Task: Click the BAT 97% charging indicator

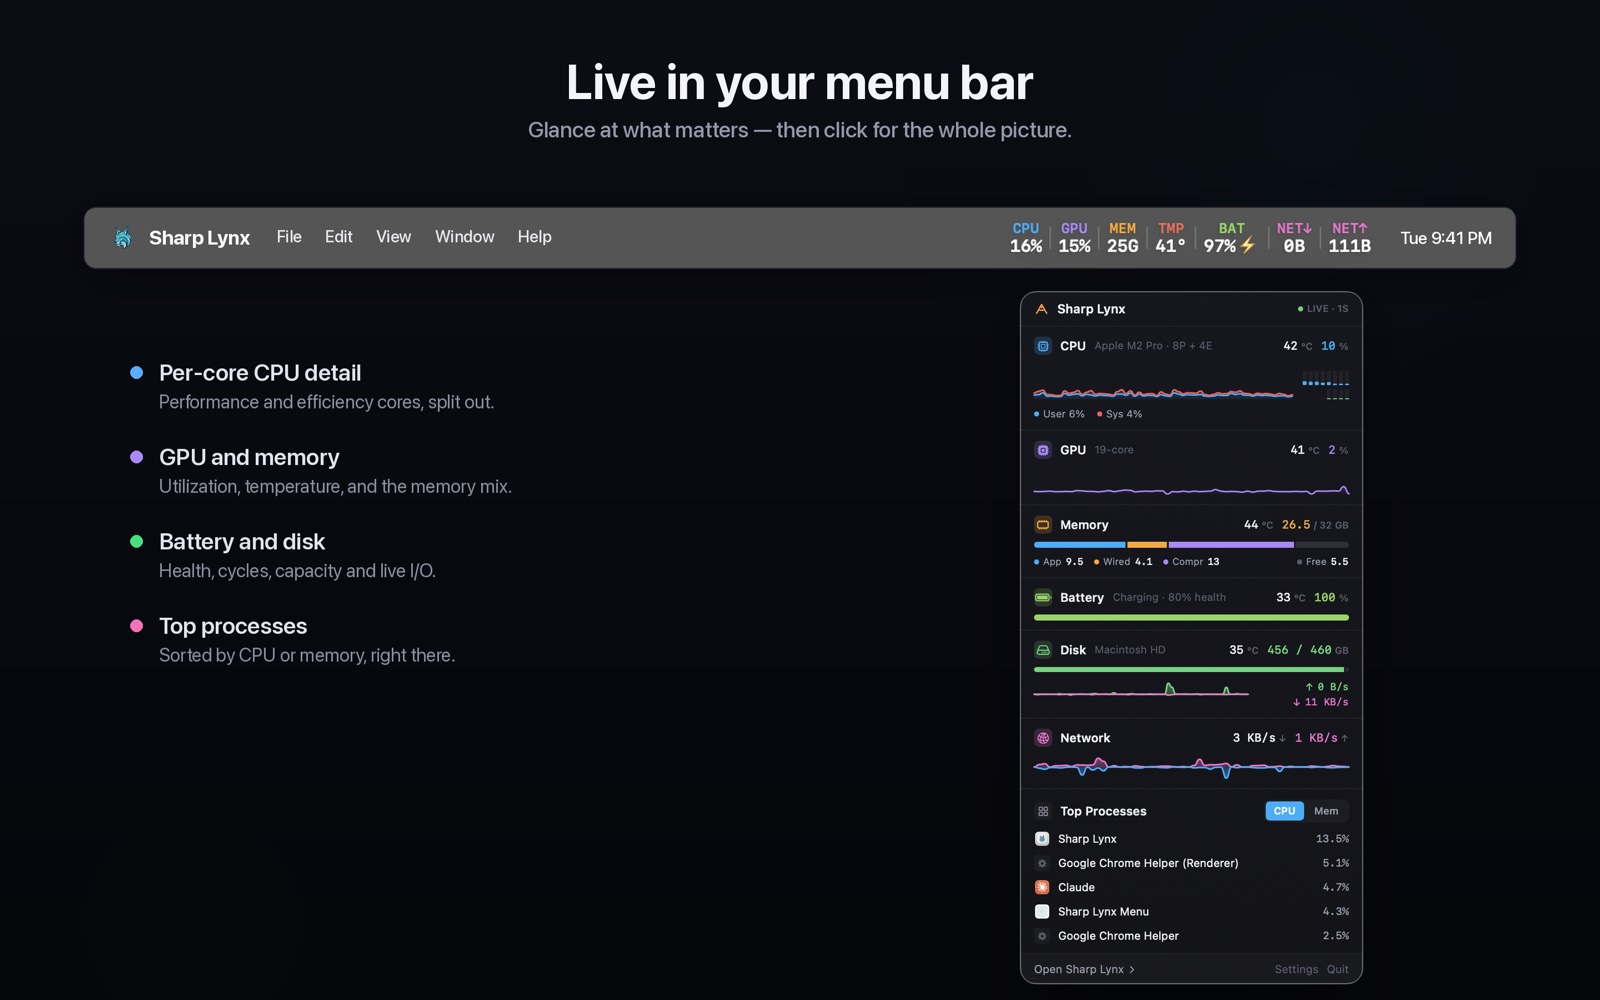Action: point(1230,238)
